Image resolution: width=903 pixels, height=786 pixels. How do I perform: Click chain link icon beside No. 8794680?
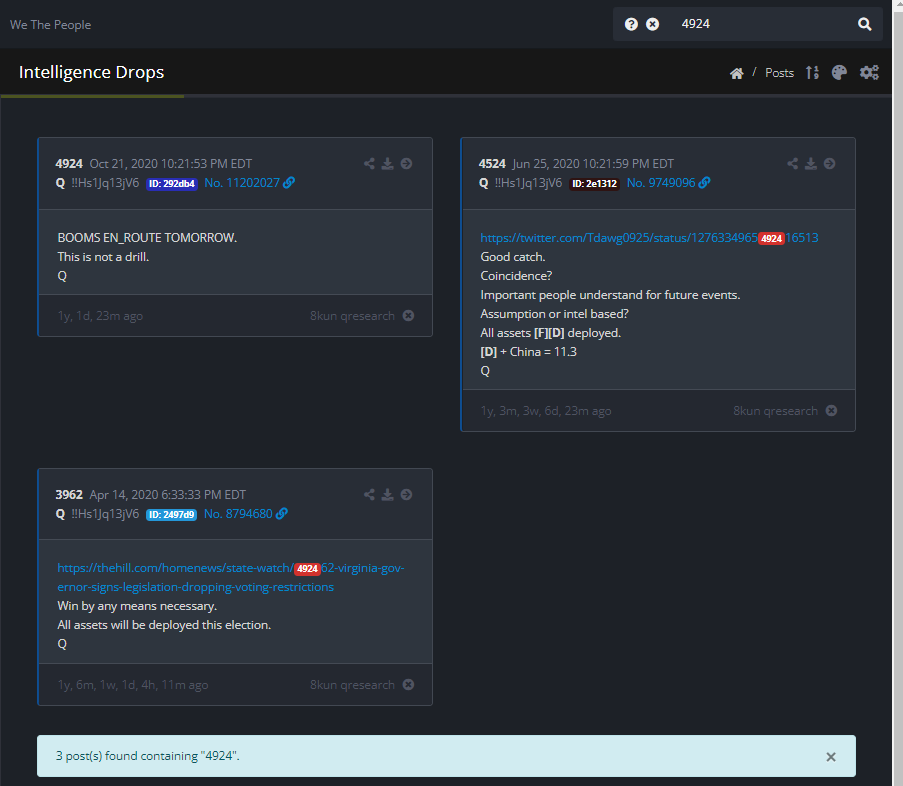(x=282, y=514)
